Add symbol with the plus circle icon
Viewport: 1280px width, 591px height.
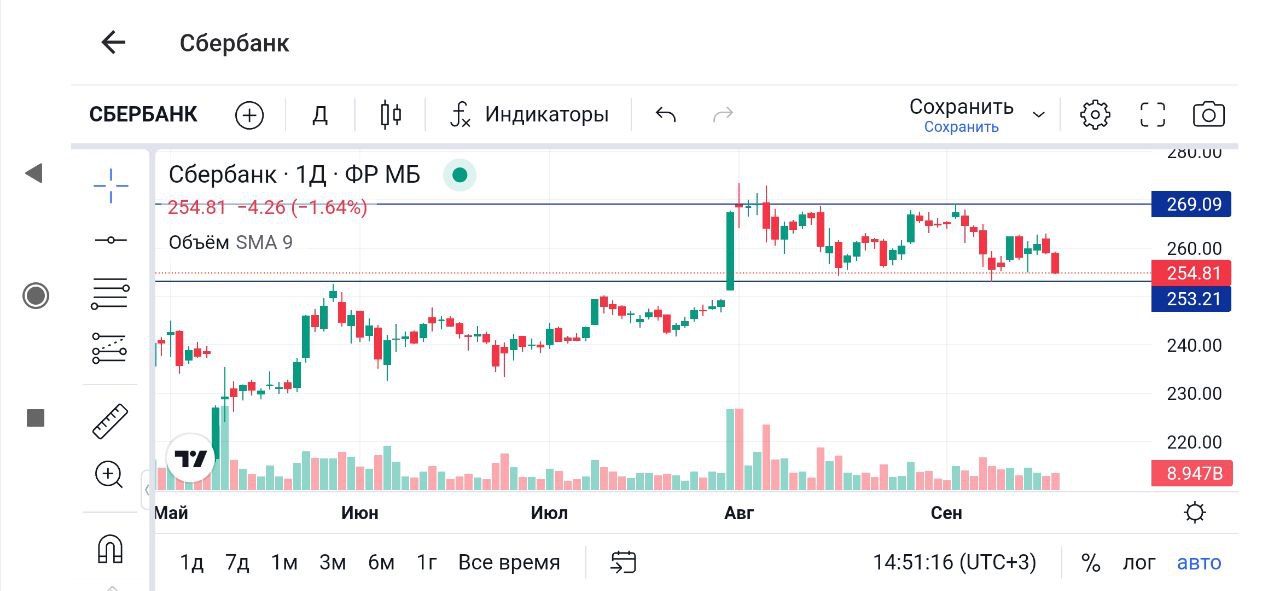[249, 115]
